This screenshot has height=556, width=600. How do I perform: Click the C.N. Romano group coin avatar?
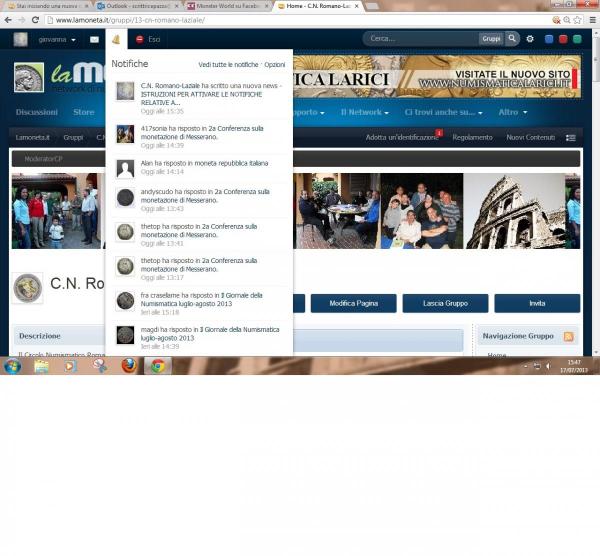tap(28, 288)
